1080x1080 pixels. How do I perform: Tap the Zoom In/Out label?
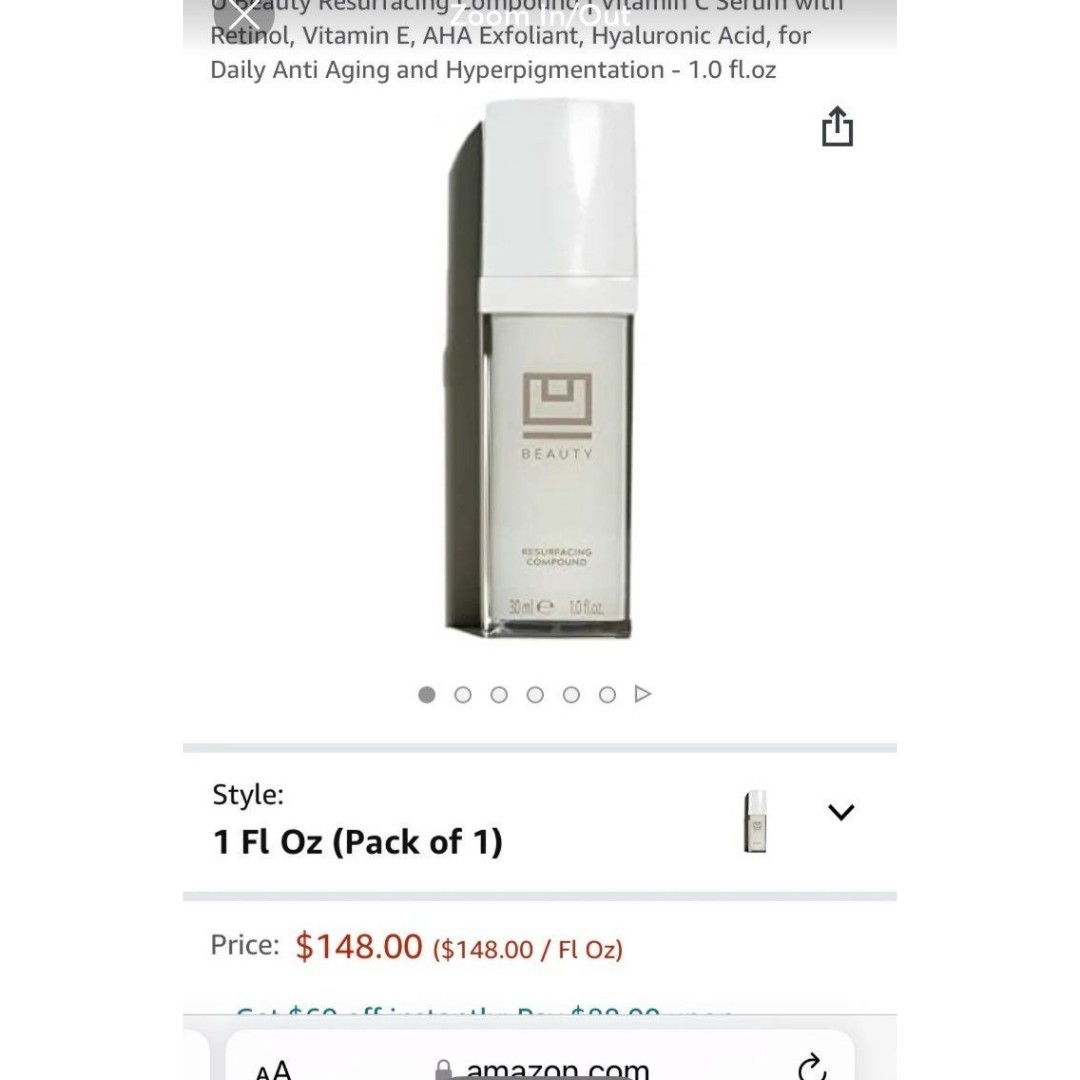pos(540,14)
